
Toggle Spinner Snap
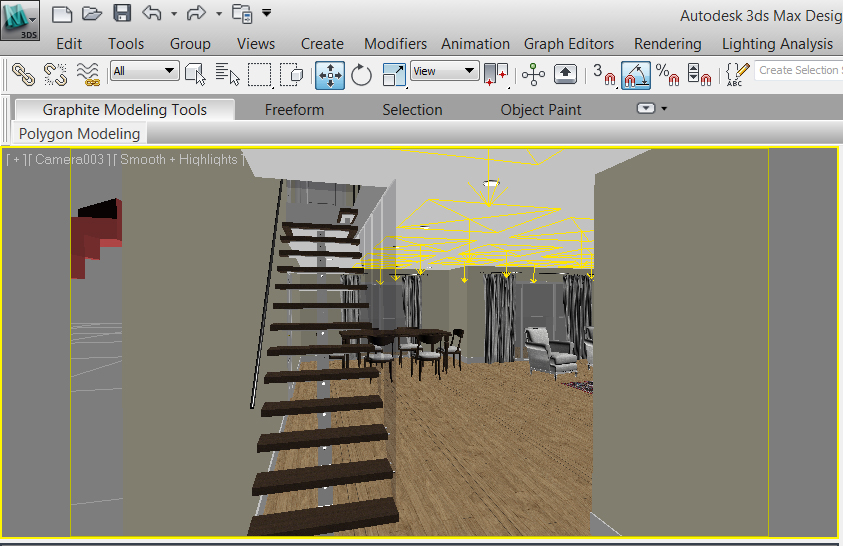point(699,75)
